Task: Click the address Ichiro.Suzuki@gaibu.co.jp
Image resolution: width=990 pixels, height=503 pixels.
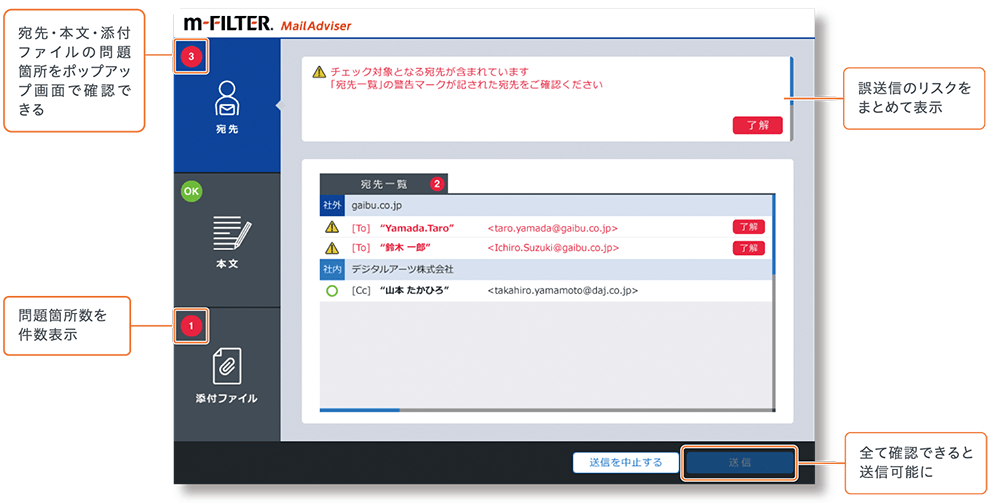Action: pos(554,248)
